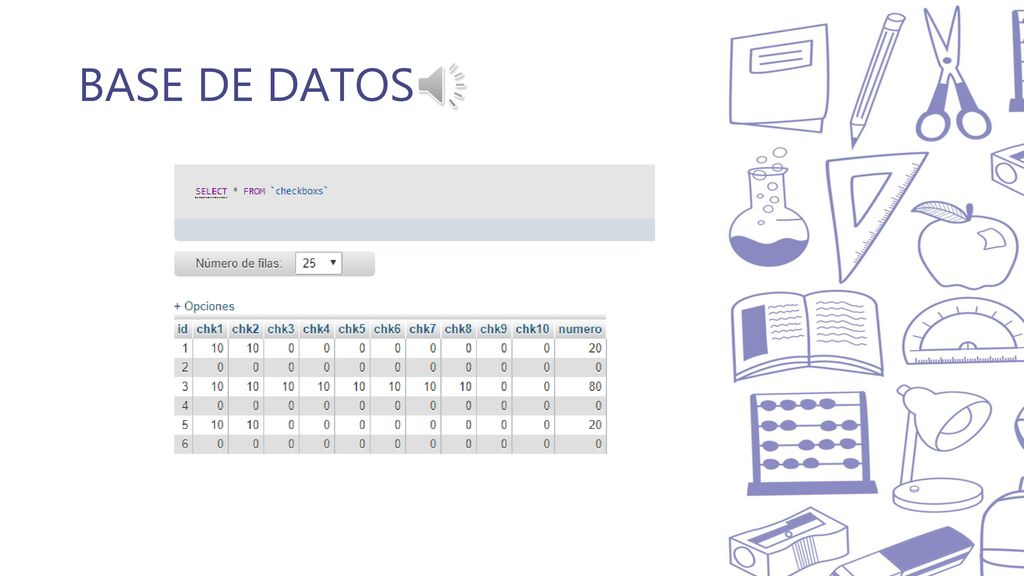Sort by the chk1 column header

(210, 329)
